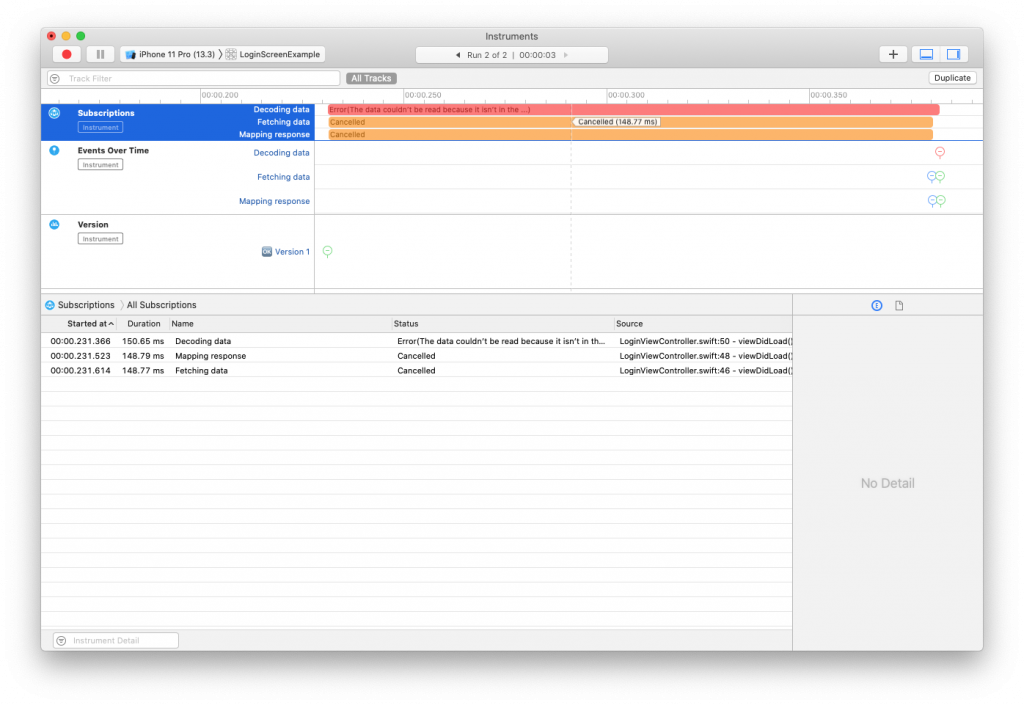Select the Fetching data Cancelled timeline bar
Image resolution: width=1024 pixels, height=705 pixels.
(630, 122)
